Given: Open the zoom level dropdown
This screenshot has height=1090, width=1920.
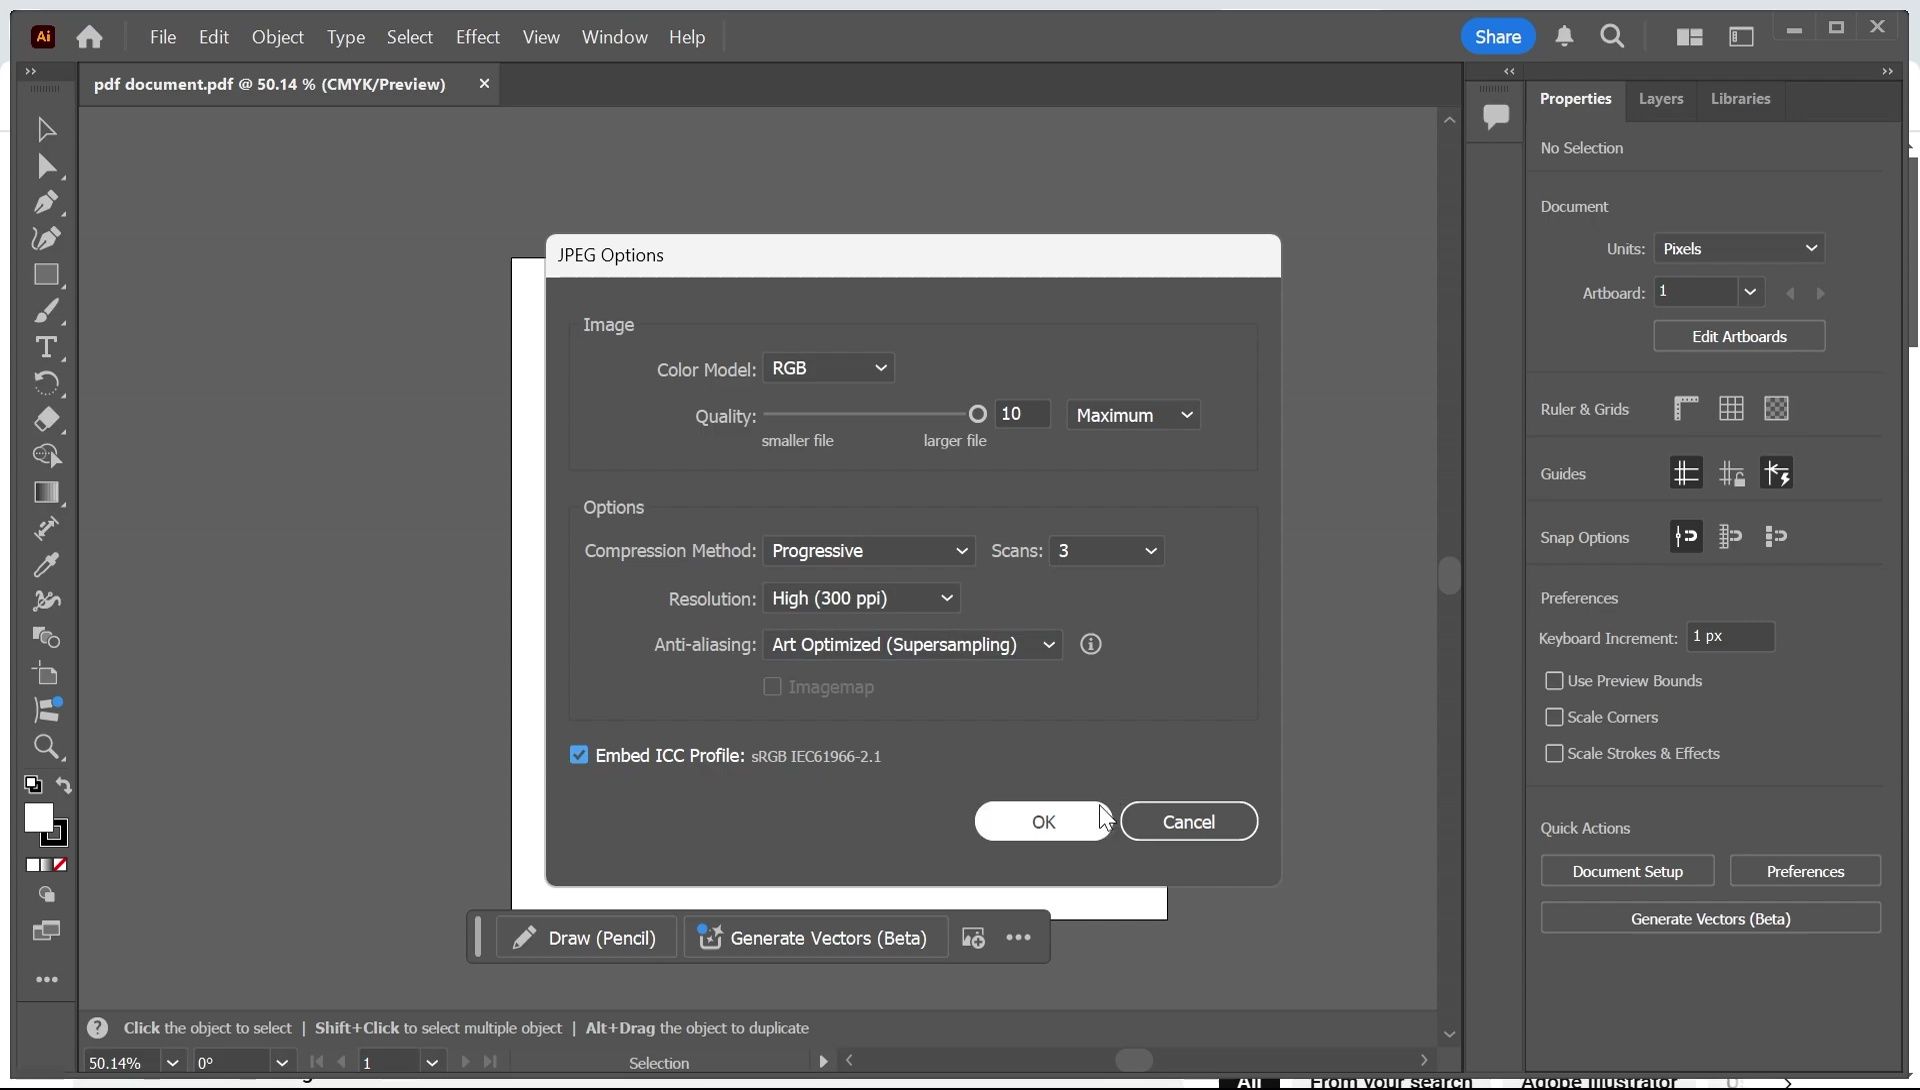Looking at the screenshot, I should click(172, 1063).
